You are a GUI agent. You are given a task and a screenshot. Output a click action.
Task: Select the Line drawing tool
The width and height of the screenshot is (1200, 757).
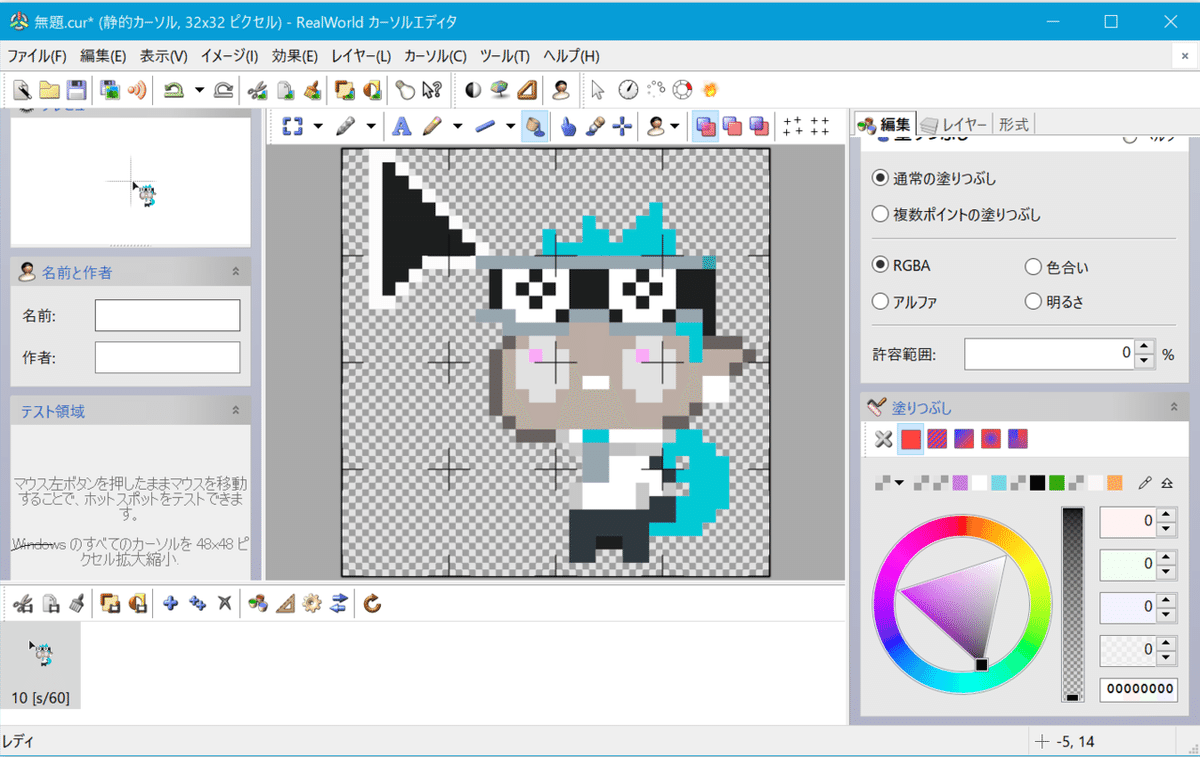click(485, 127)
